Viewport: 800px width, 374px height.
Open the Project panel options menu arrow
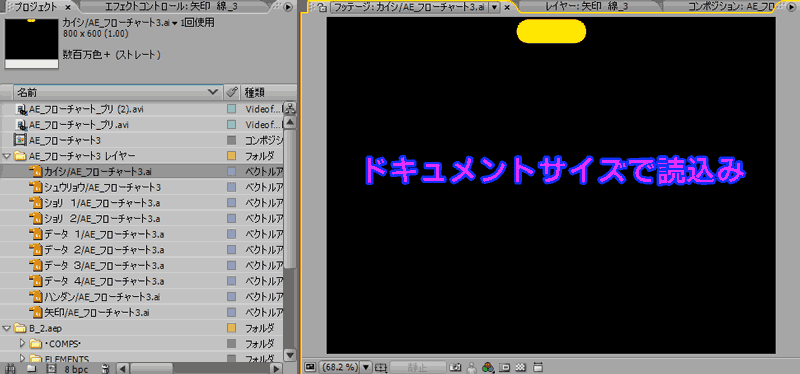tap(288, 7)
